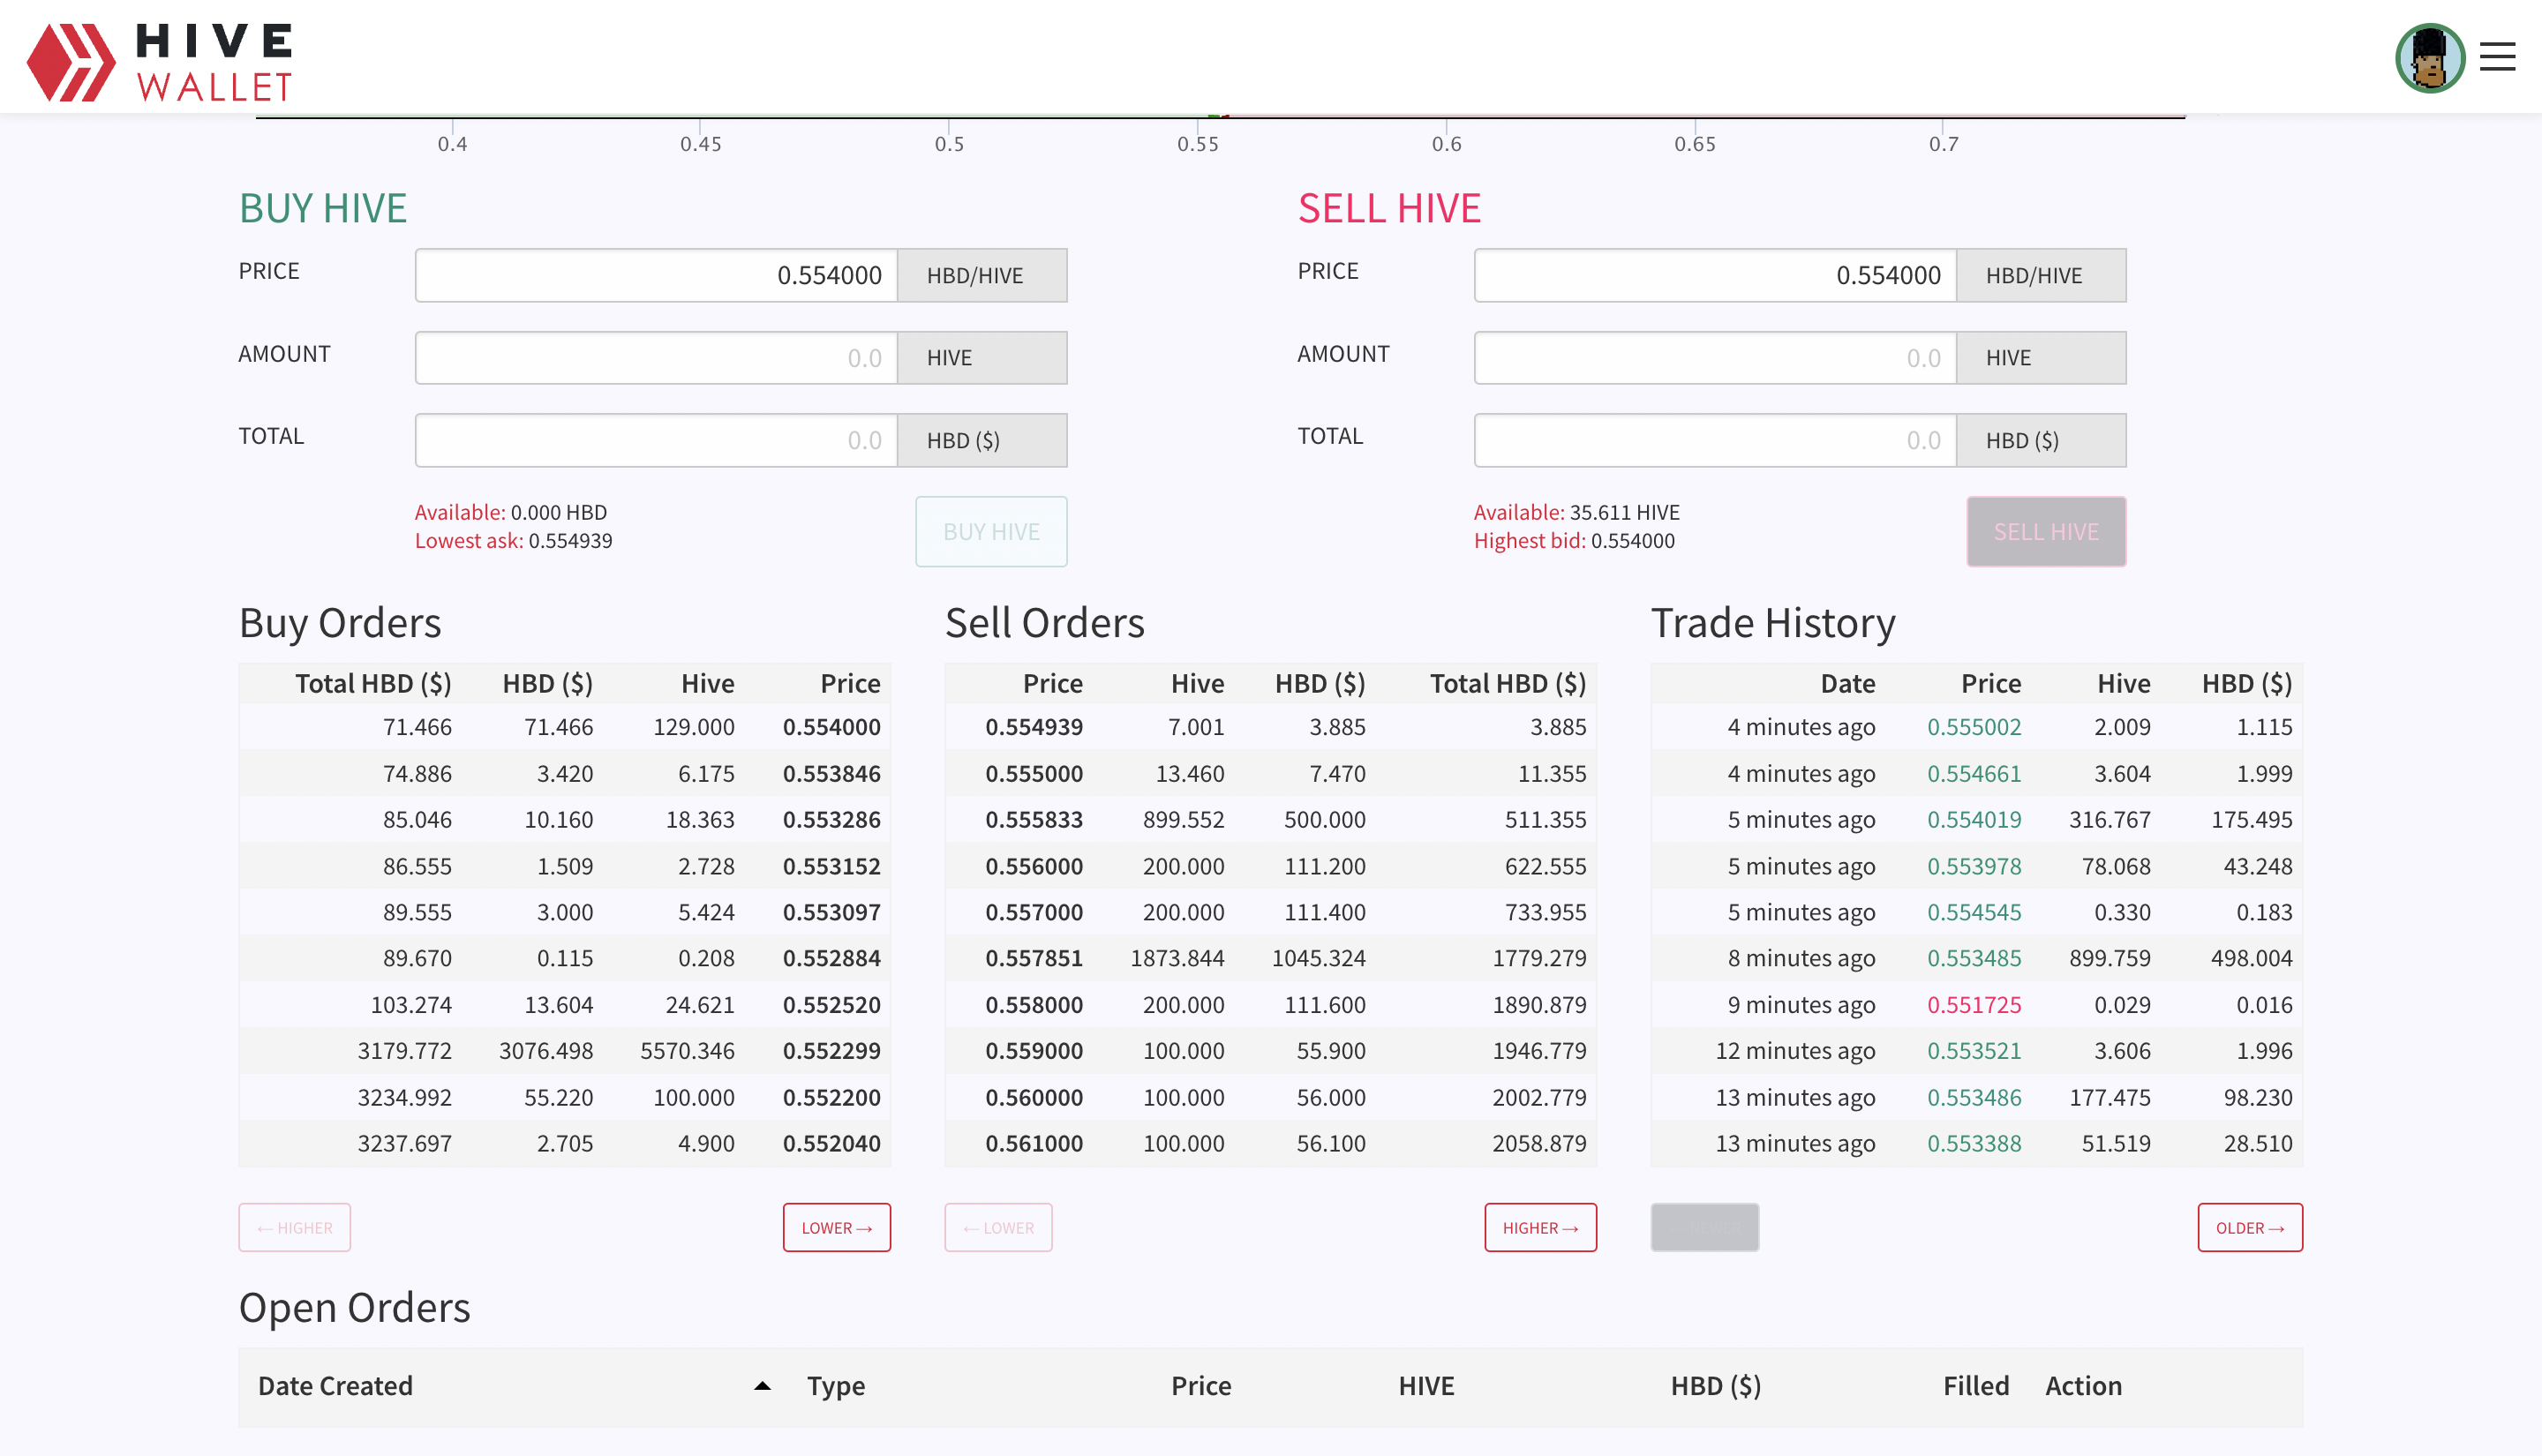Click the Buy amount HIVE field
Viewport: 2542px width, 1456px height.
click(656, 358)
